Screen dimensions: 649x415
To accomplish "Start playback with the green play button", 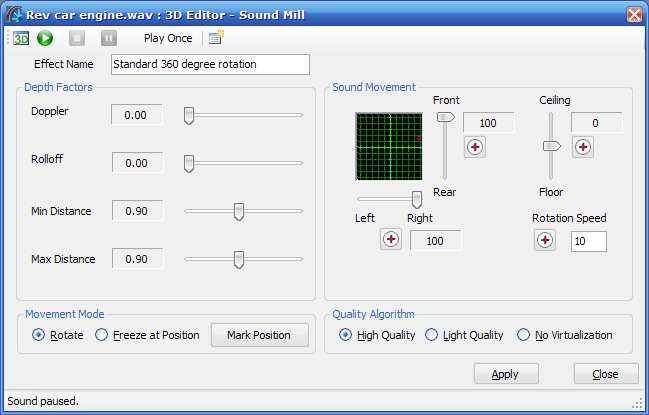I will pos(45,38).
